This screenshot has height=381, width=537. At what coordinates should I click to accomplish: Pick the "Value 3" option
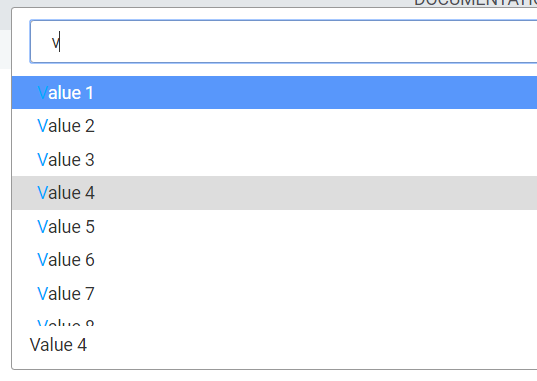[x=274, y=159]
